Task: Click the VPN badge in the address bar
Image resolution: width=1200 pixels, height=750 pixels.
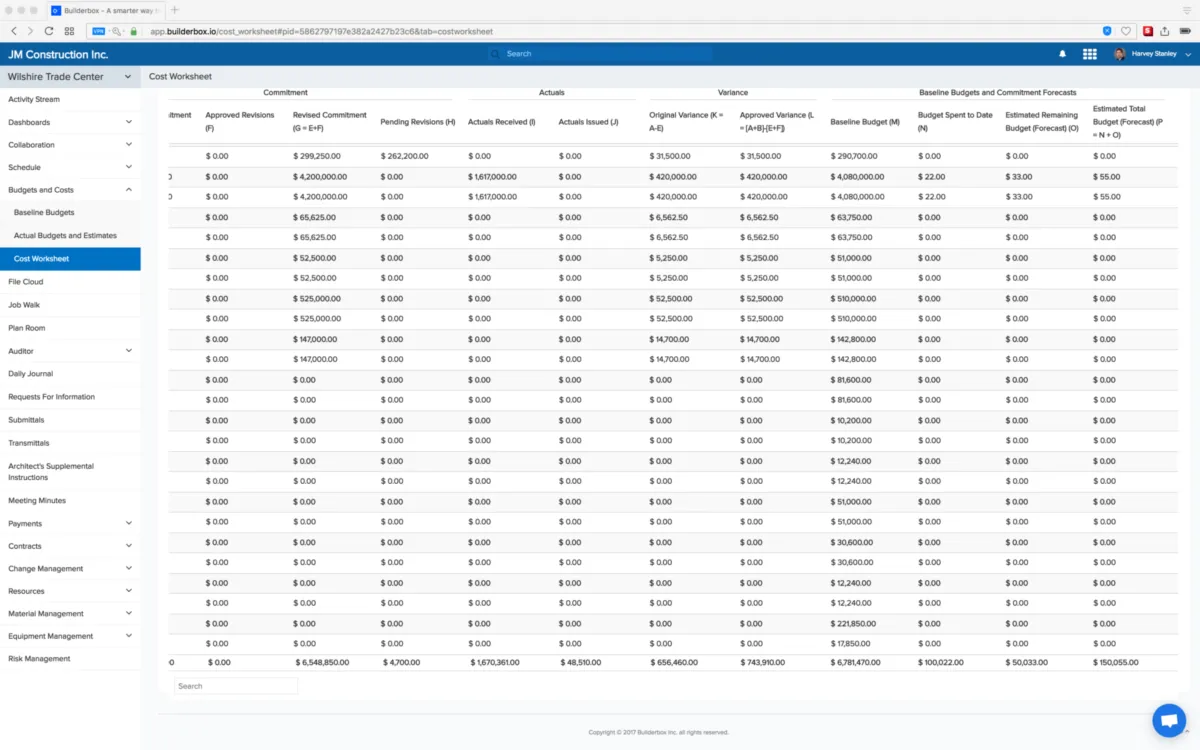Action: click(x=99, y=31)
